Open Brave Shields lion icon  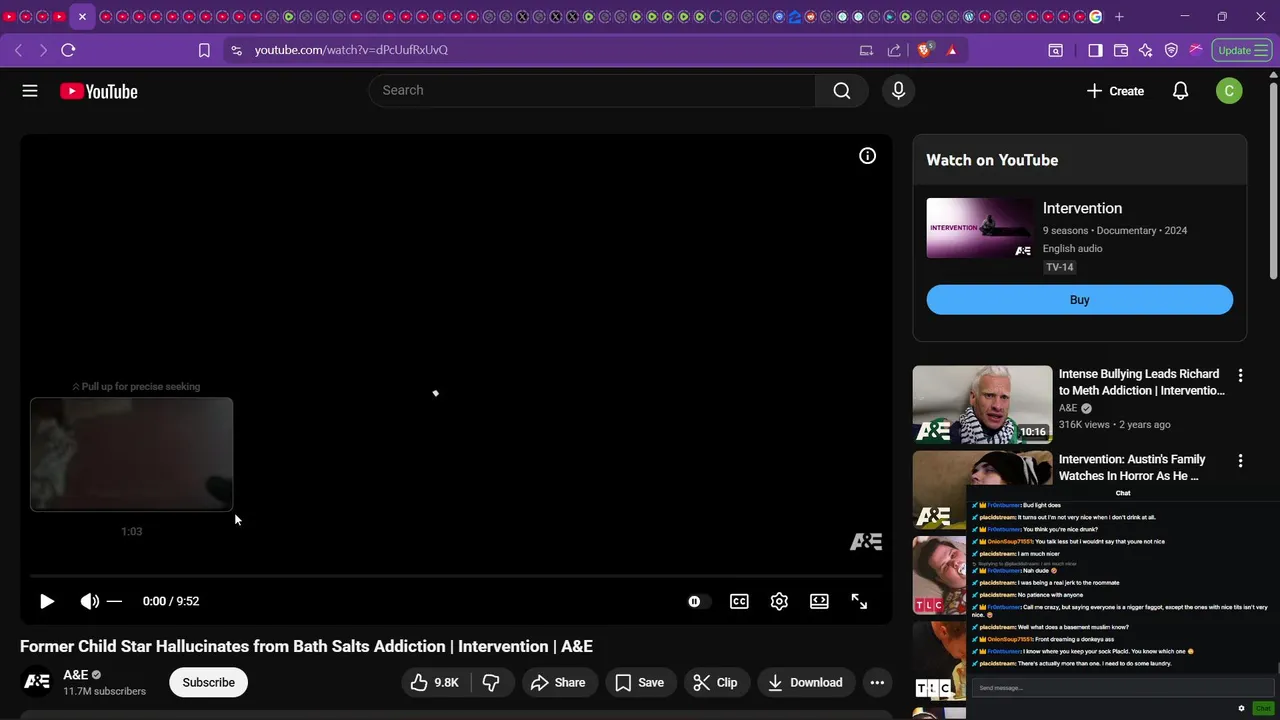[925, 49]
